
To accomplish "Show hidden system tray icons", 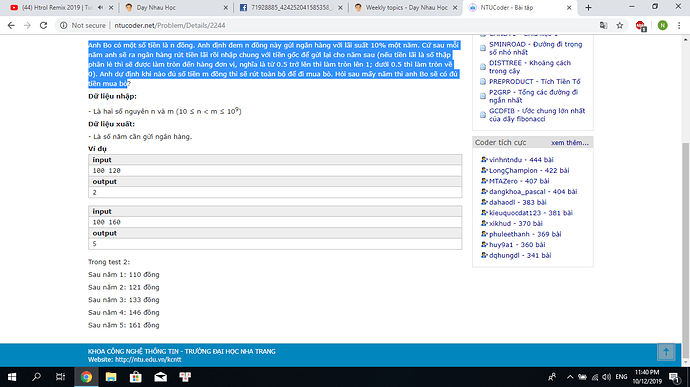I will click(570, 377).
